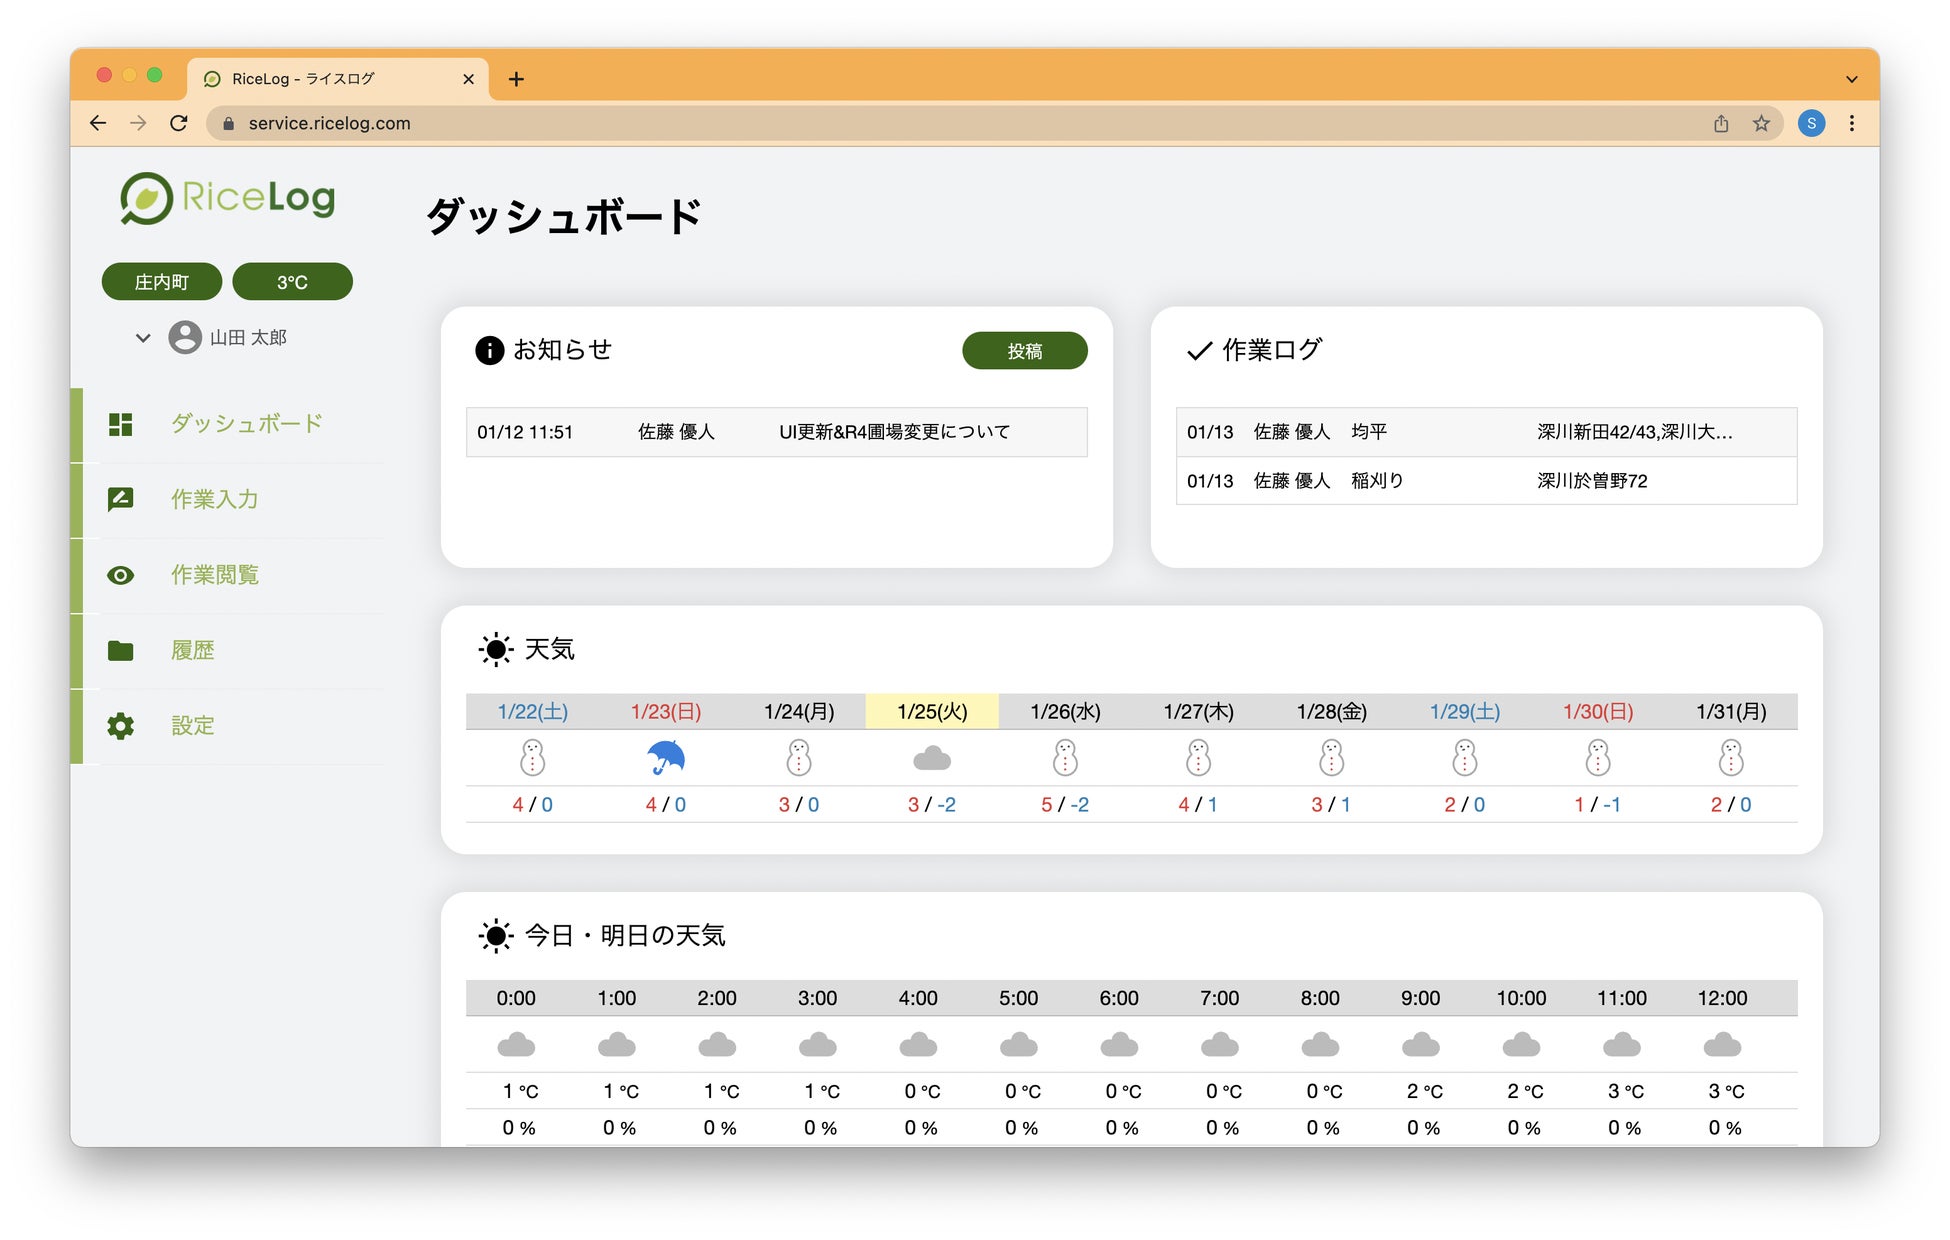The width and height of the screenshot is (1950, 1240).
Task: Click the 作業入力 pencil note icon
Action: tap(121, 499)
